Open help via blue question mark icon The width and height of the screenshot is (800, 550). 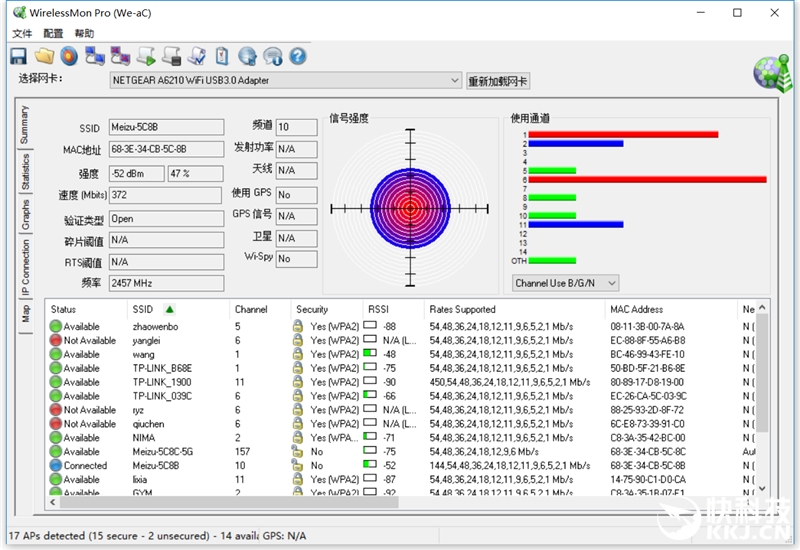pos(297,56)
